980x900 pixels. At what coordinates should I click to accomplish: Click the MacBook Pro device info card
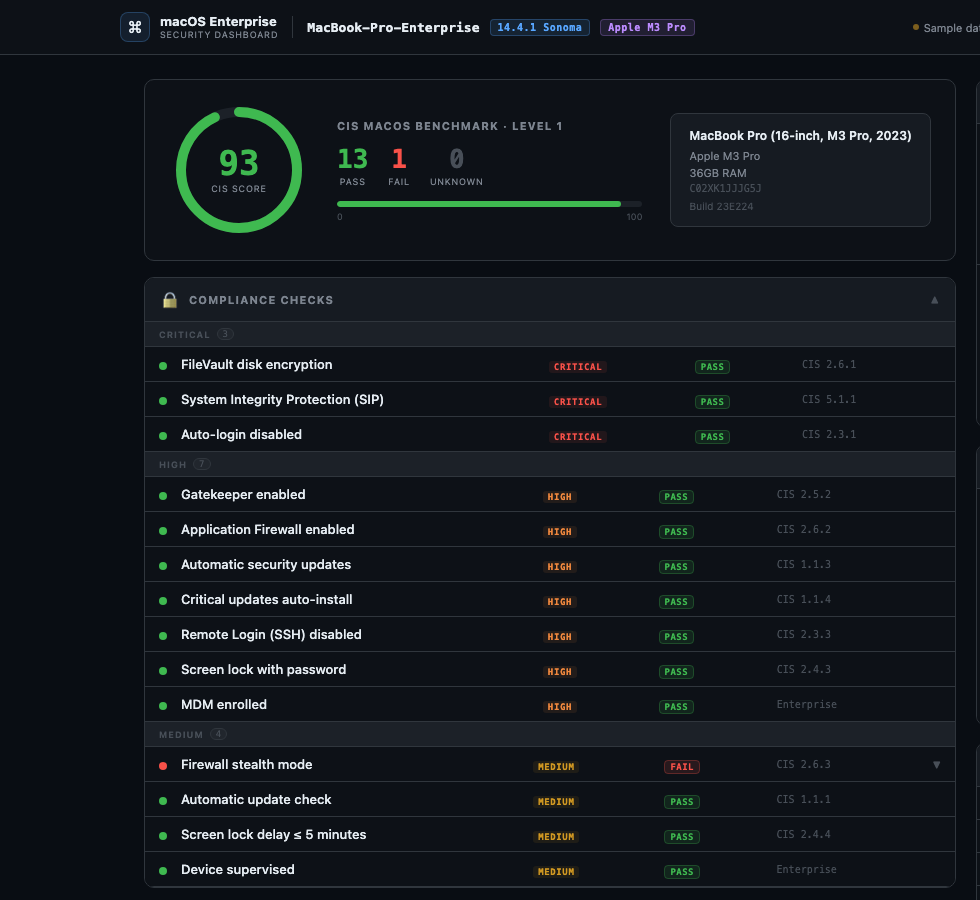[800, 170]
